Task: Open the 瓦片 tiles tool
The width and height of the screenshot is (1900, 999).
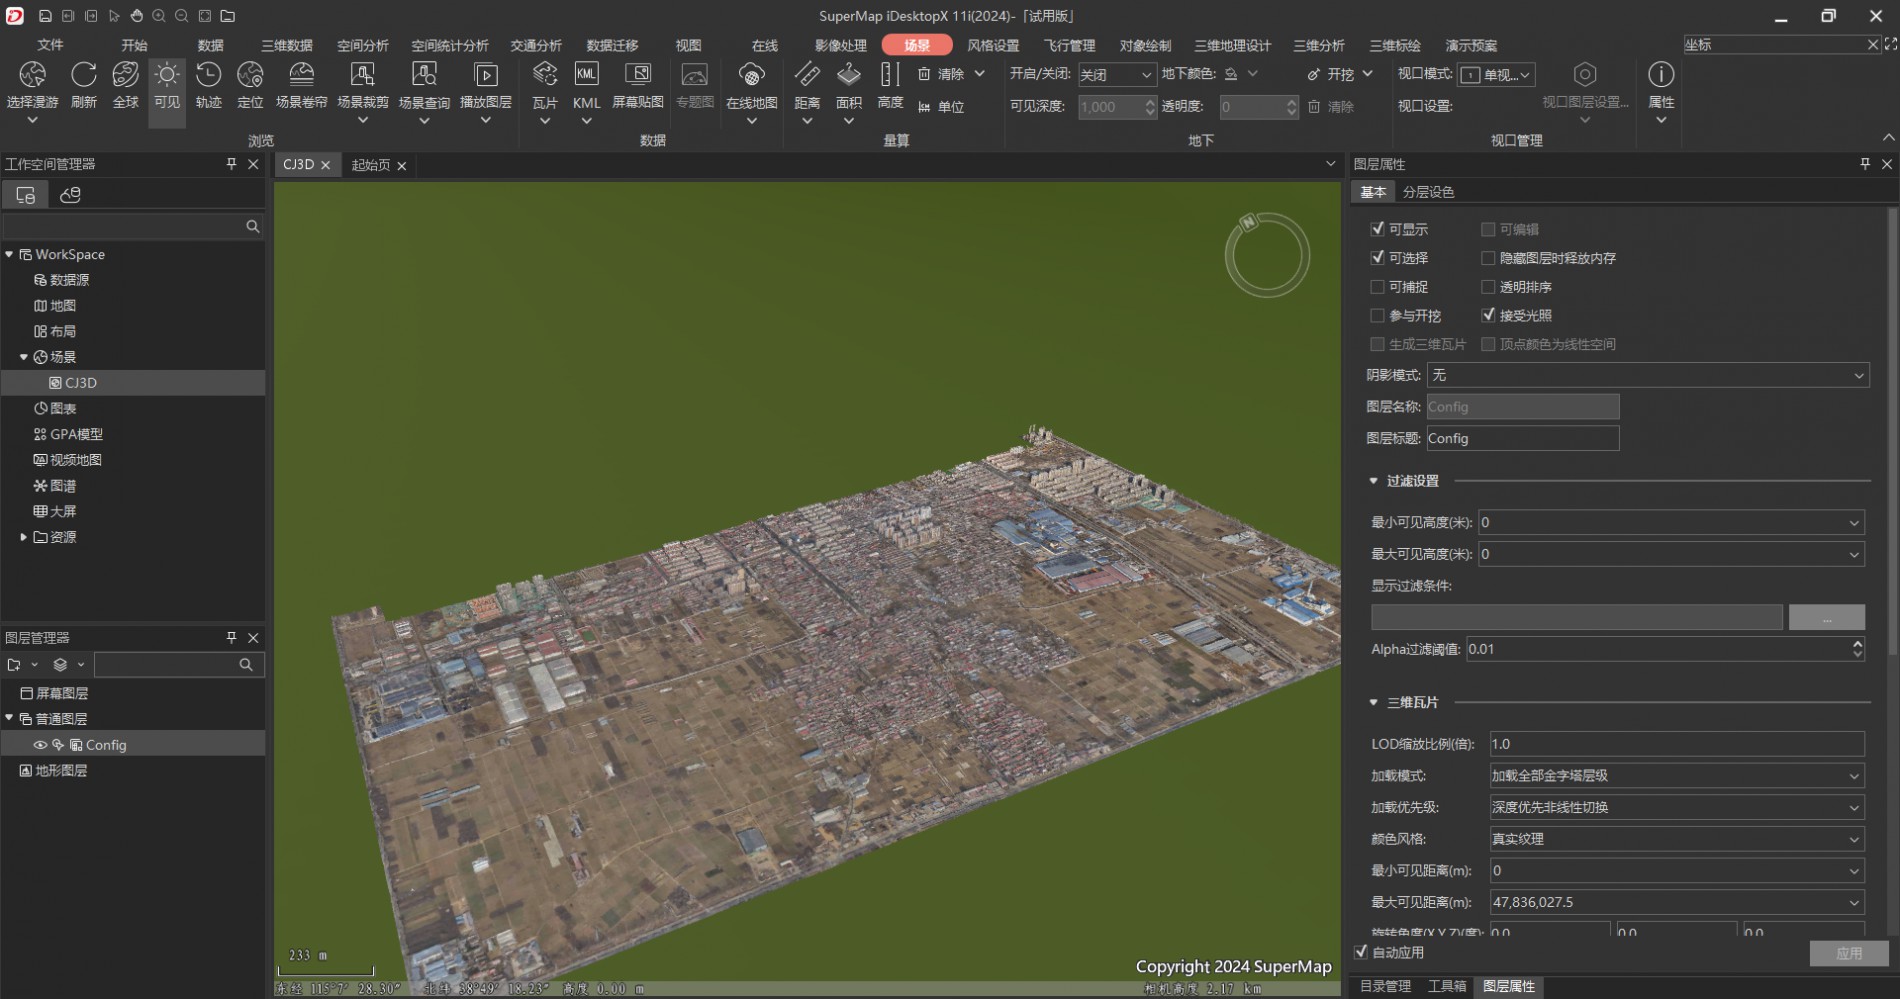Action: point(545,93)
